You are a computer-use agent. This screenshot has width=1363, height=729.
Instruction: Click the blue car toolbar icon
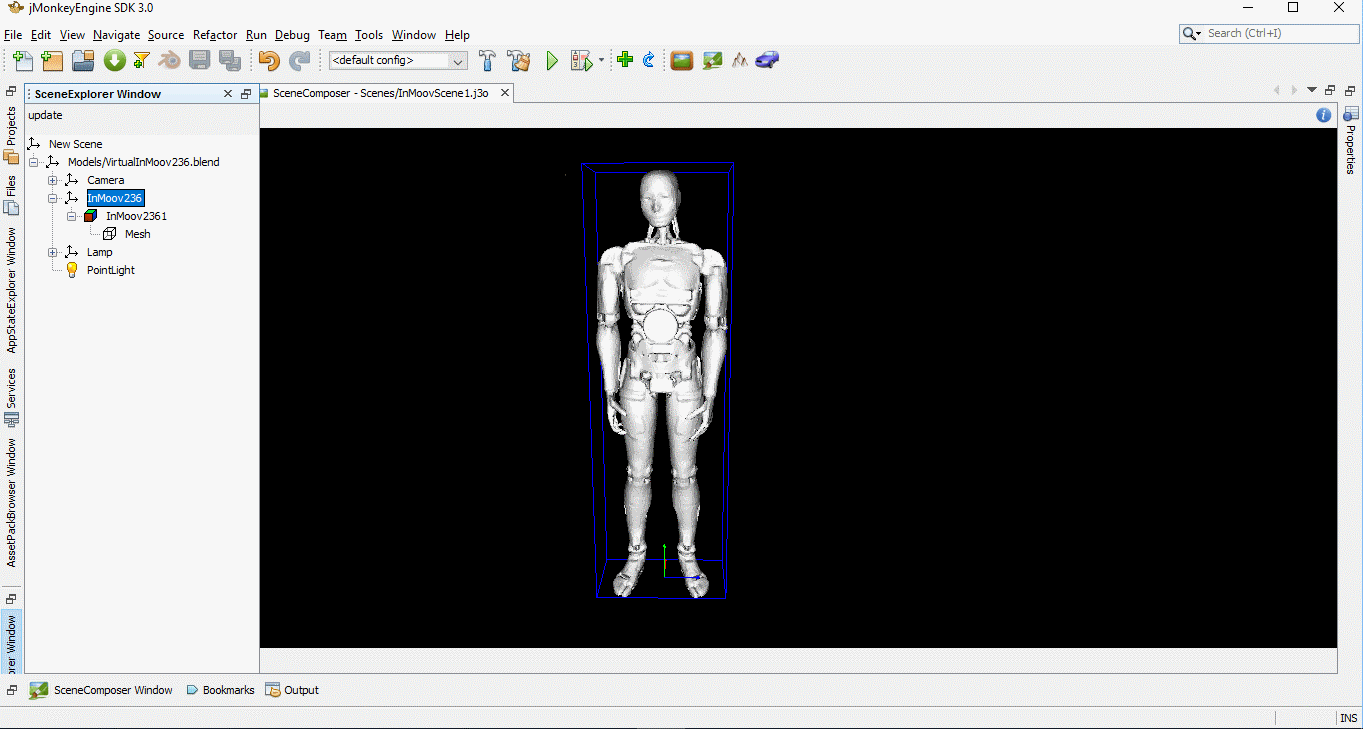767,60
